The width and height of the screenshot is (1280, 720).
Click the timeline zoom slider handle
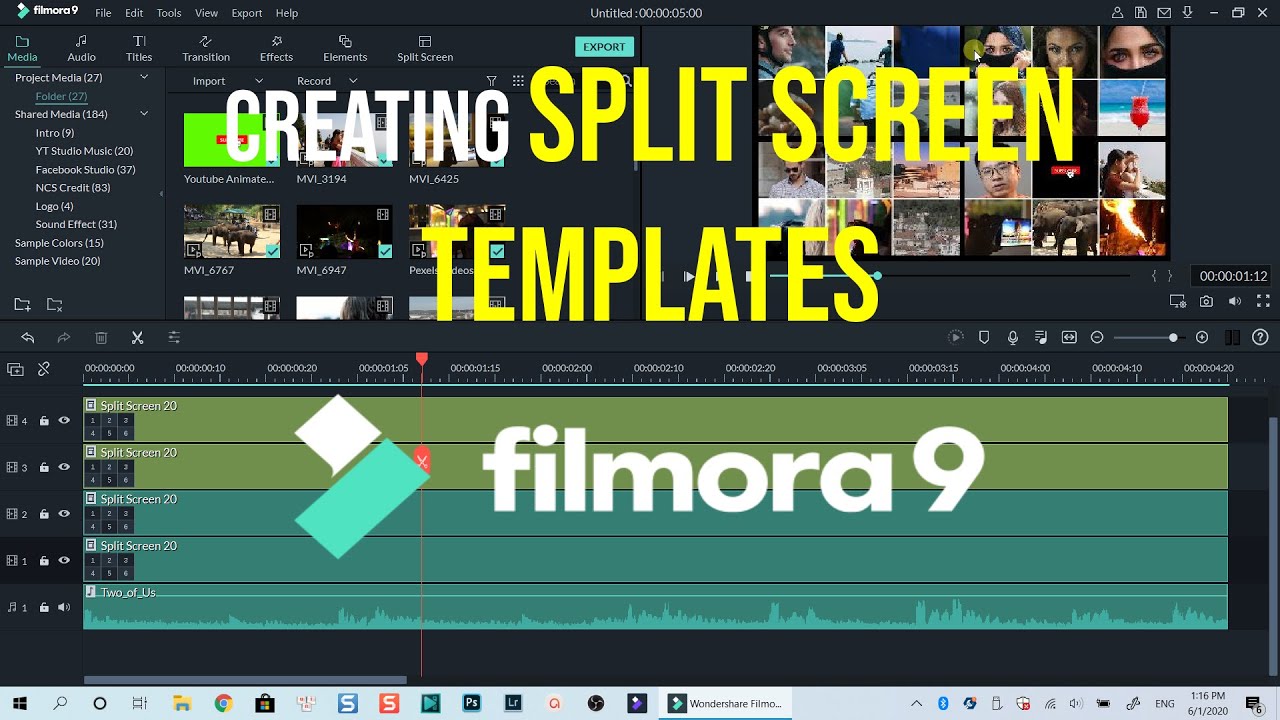click(1173, 338)
